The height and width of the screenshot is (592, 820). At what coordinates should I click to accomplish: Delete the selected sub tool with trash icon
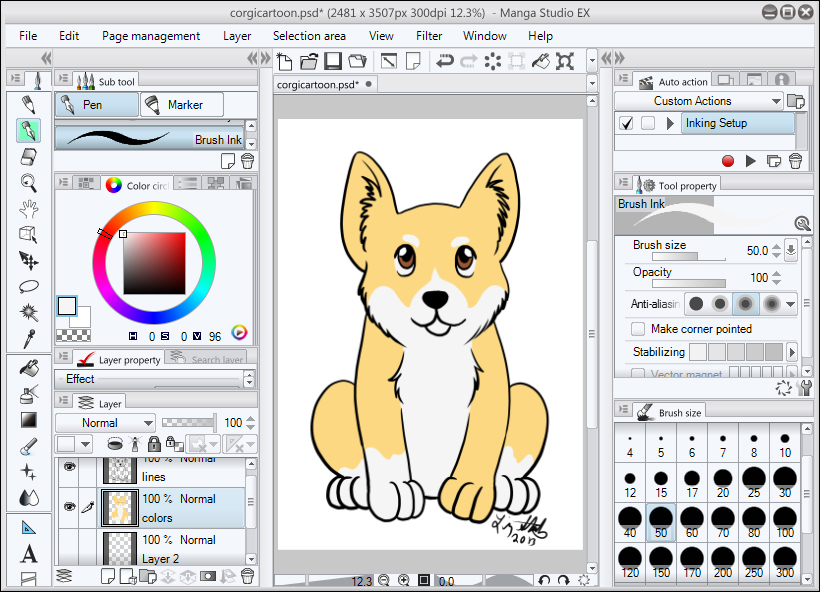coord(247,161)
